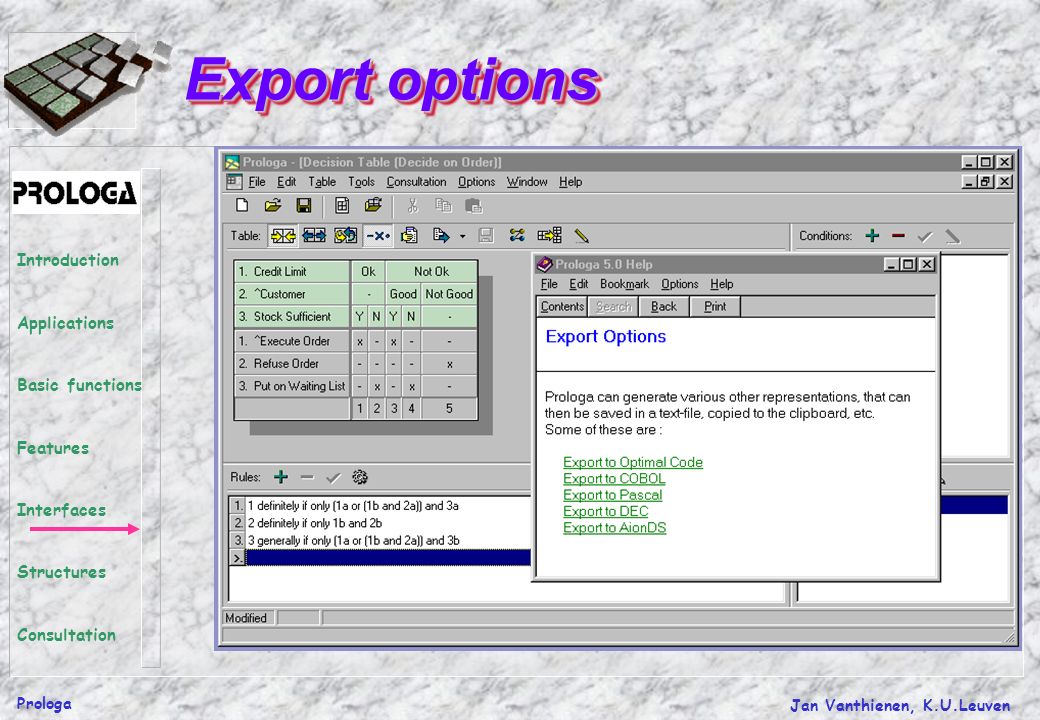This screenshot has width=1040, height=720.
Task: Click the greyed save table icon
Action: [486, 236]
